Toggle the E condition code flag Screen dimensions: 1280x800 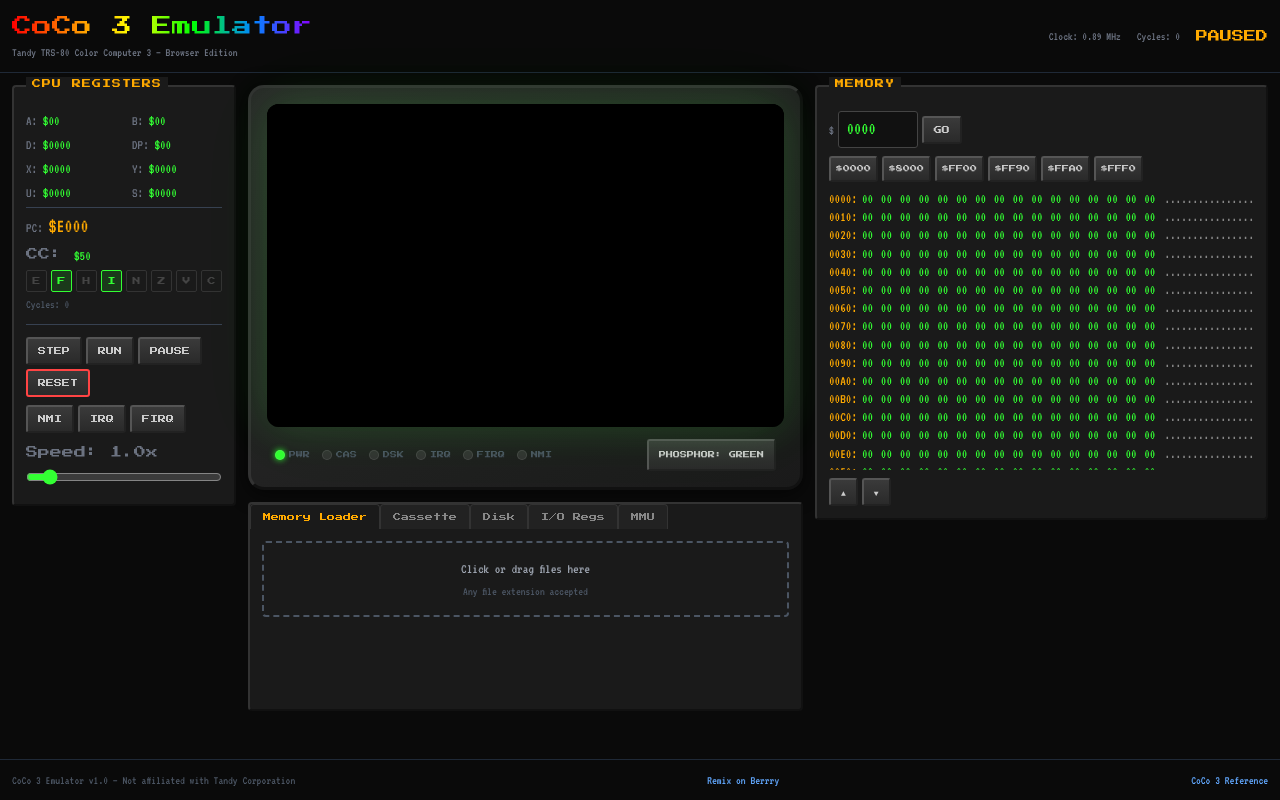click(x=36, y=281)
